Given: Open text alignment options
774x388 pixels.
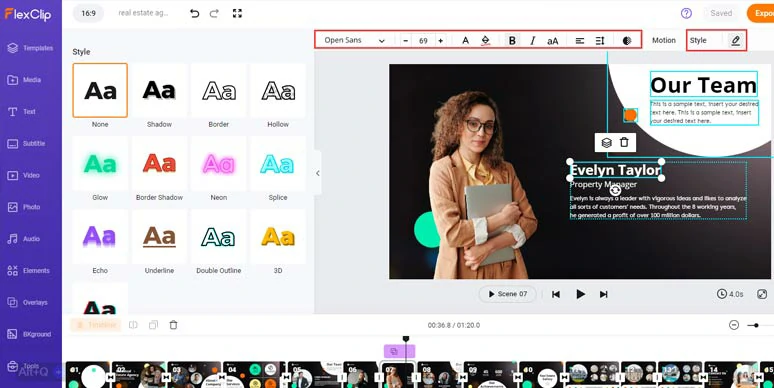Looking at the screenshot, I should click(x=580, y=41).
